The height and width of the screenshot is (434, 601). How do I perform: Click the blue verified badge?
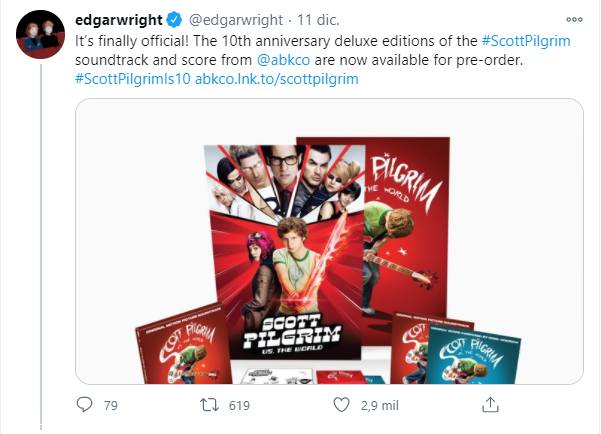tap(174, 20)
